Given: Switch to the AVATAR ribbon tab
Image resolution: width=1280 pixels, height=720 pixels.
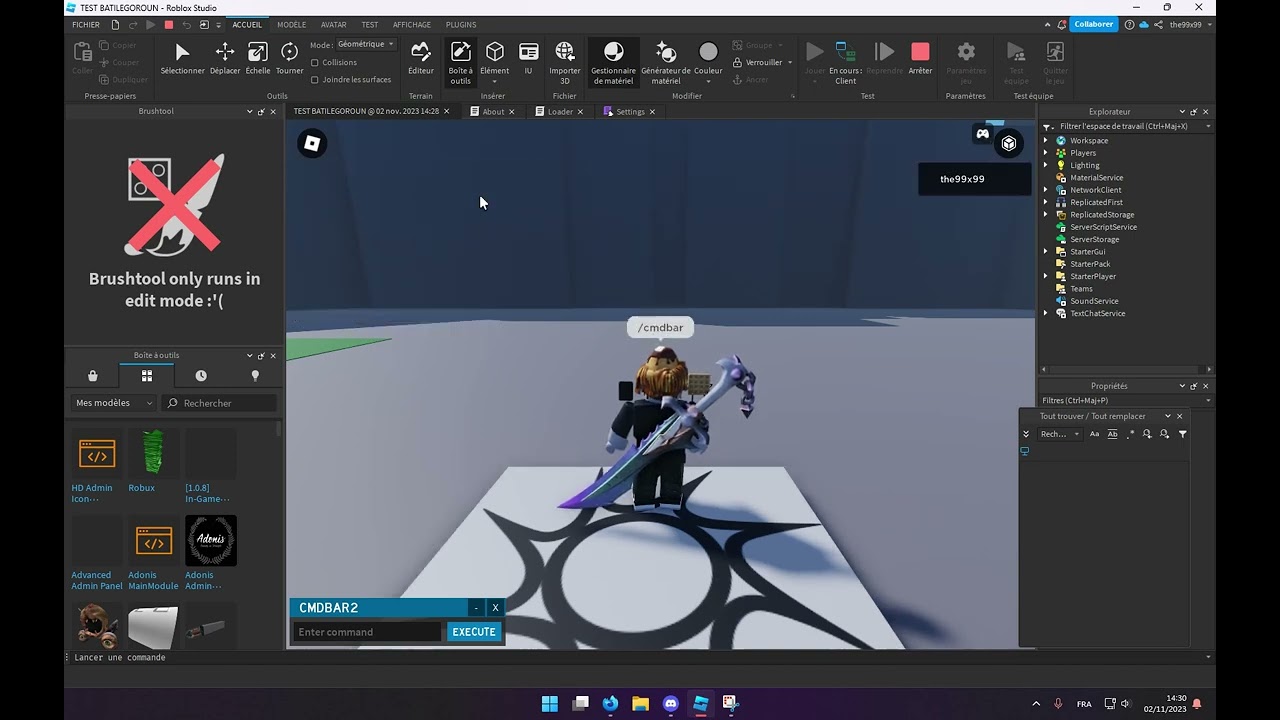Looking at the screenshot, I should (334, 25).
